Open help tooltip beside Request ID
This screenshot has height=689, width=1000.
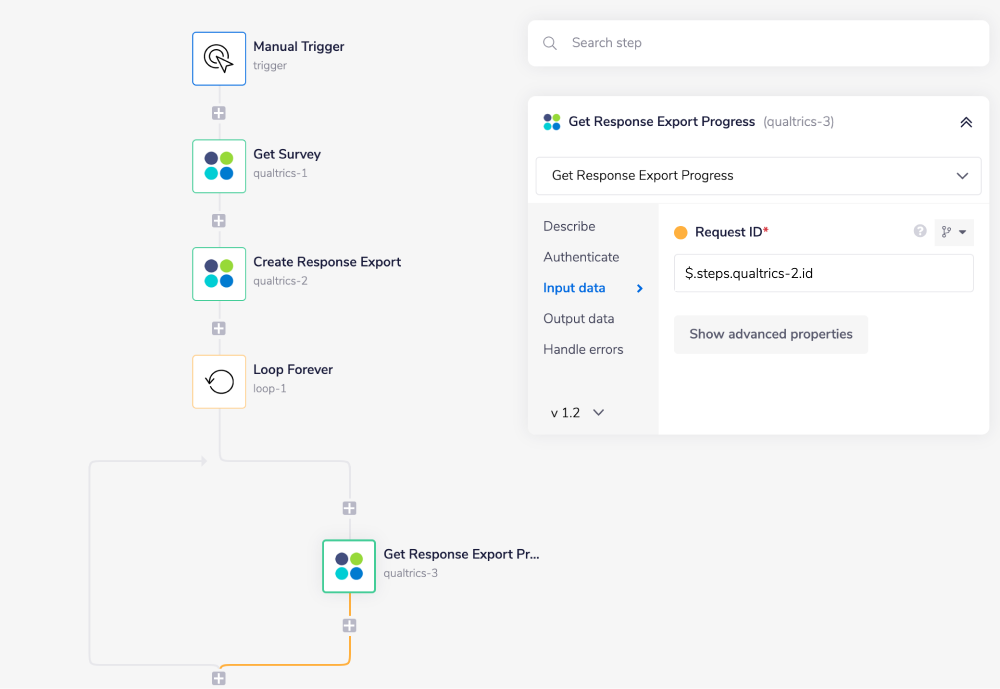coord(919,232)
